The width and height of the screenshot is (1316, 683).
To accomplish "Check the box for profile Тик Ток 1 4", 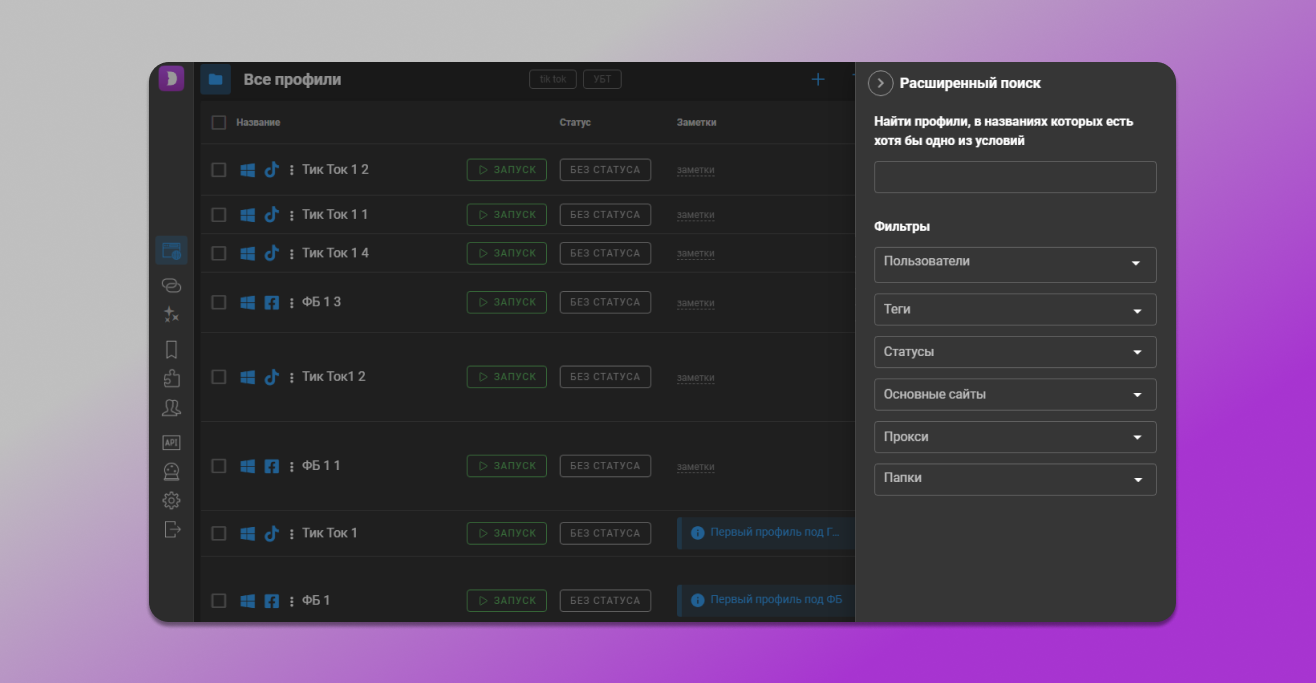I will [x=219, y=254].
